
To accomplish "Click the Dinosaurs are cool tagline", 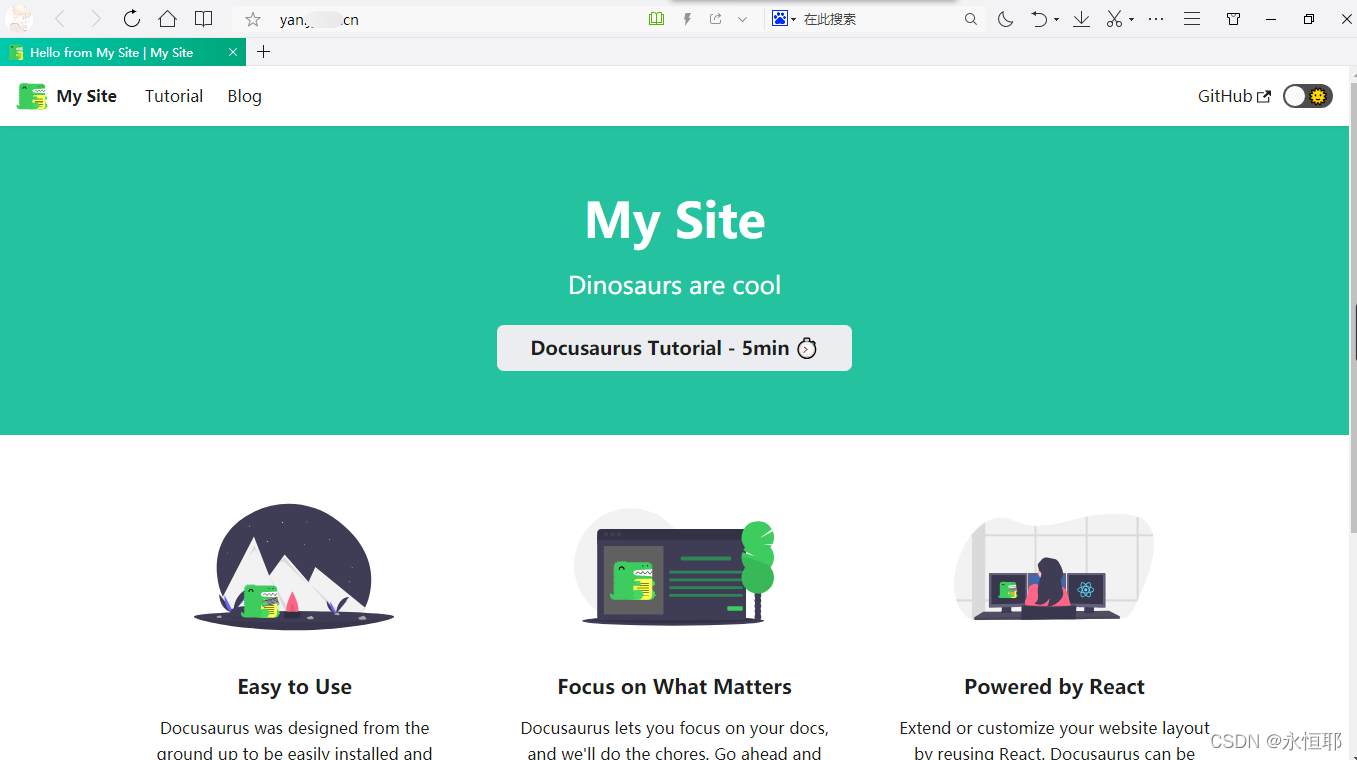I will (x=675, y=285).
